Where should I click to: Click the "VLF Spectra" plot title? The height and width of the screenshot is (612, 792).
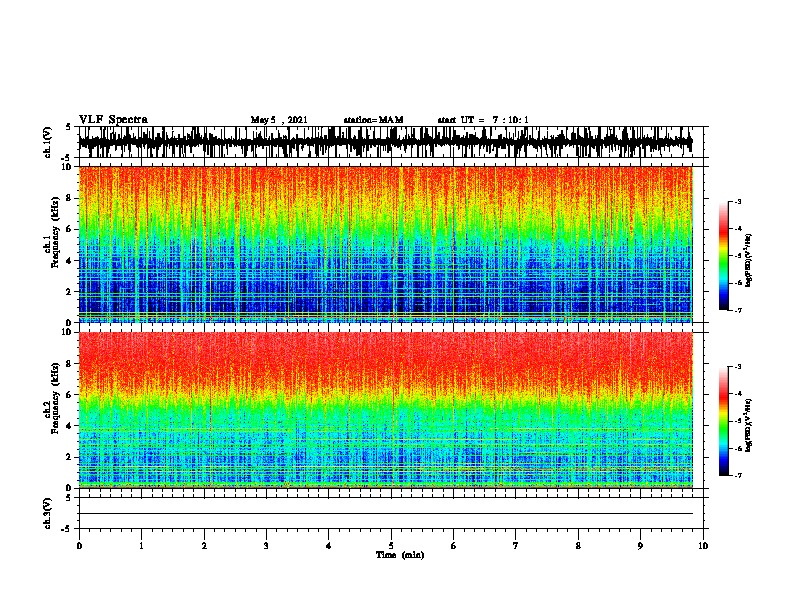click(x=113, y=119)
